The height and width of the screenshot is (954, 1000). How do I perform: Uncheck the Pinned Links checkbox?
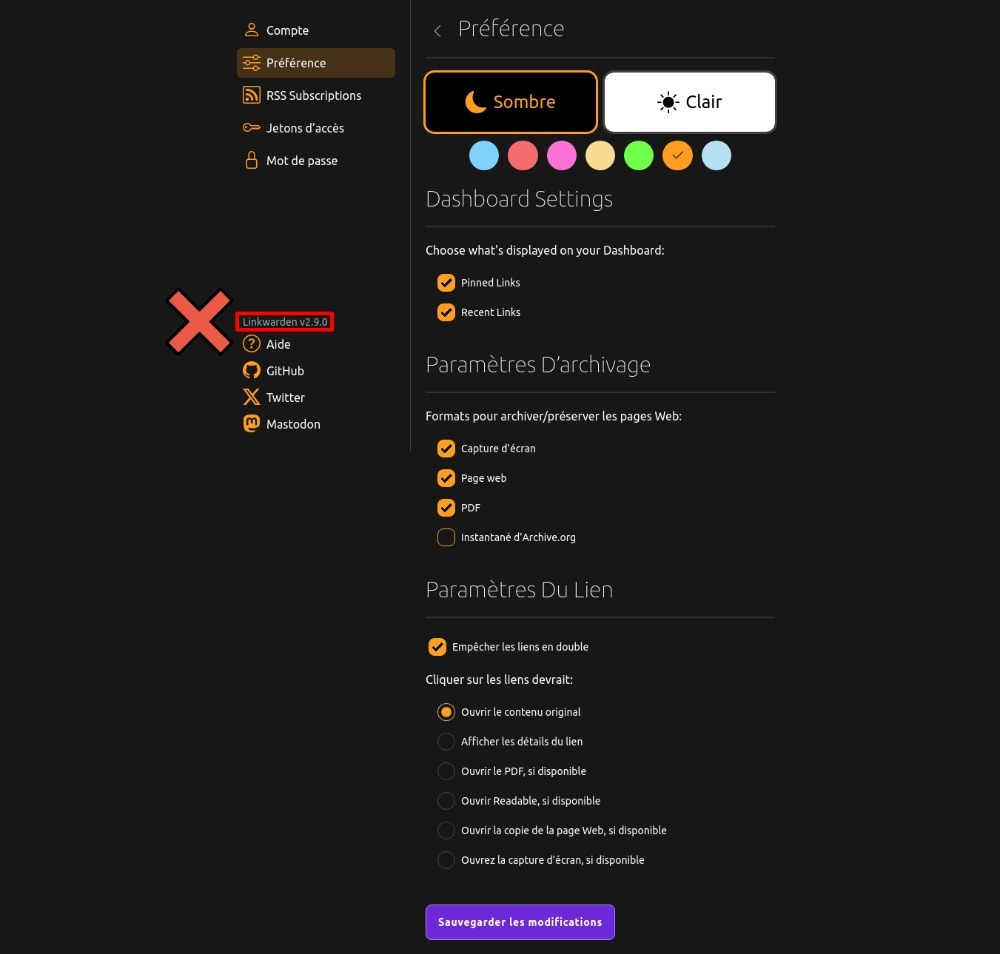tap(446, 283)
